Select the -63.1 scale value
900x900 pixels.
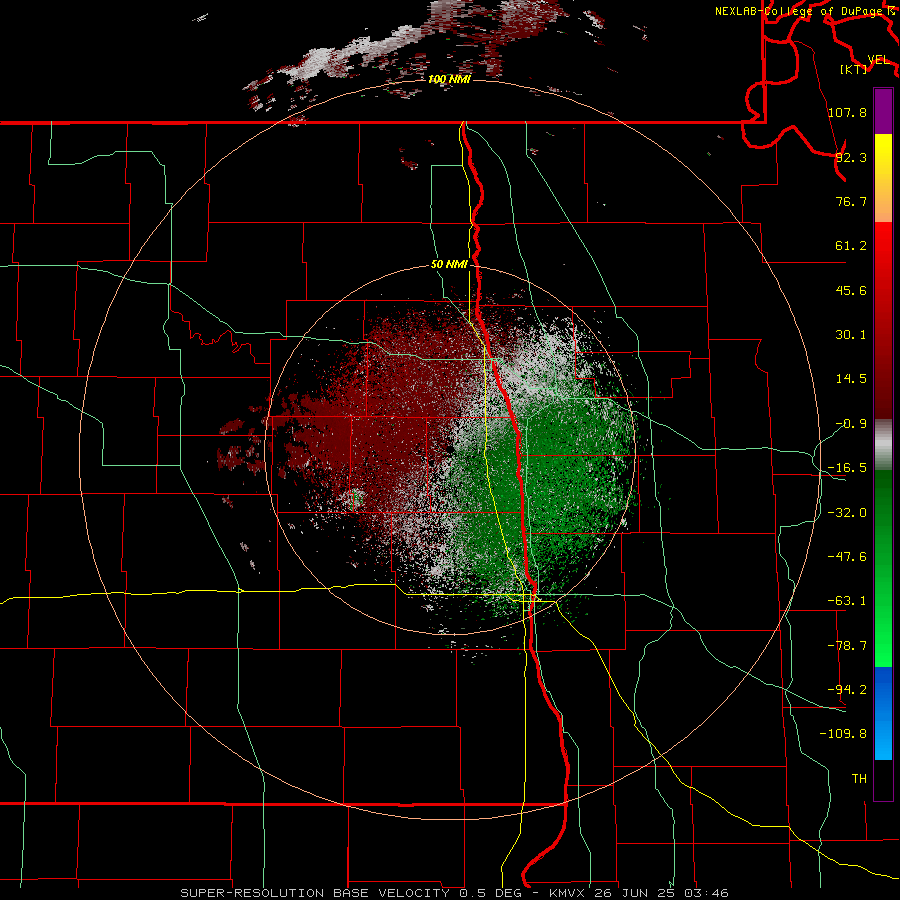tap(847, 601)
